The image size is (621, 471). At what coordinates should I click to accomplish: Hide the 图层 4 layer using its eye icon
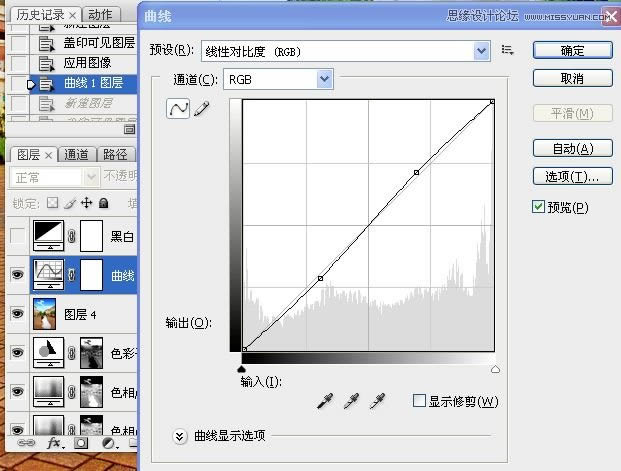(x=16, y=313)
